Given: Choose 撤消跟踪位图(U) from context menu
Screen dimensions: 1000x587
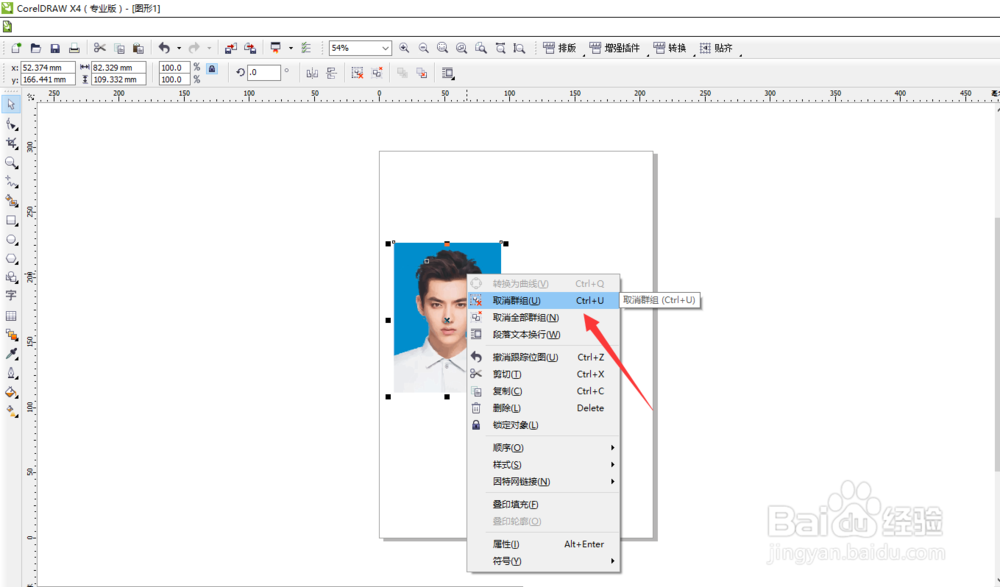Looking at the screenshot, I should pyautogui.click(x=544, y=357).
